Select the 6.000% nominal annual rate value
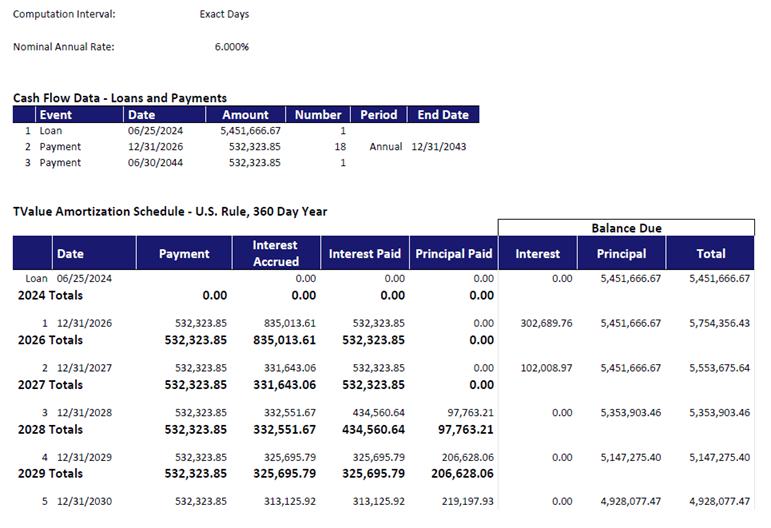Viewport: 771px width, 528px height. (x=231, y=47)
